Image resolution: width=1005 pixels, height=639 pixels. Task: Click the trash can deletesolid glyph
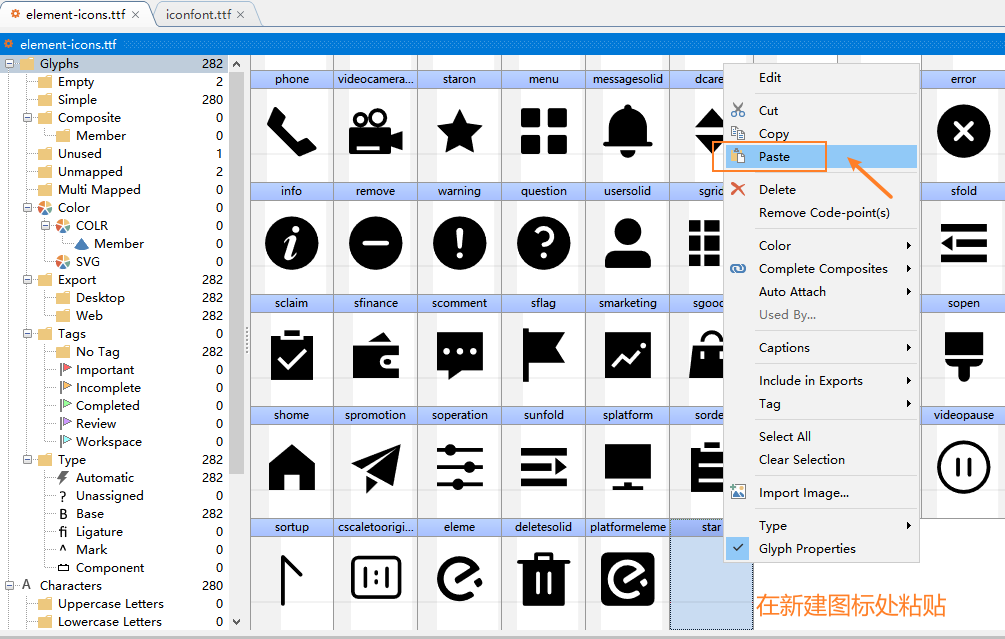(543, 578)
